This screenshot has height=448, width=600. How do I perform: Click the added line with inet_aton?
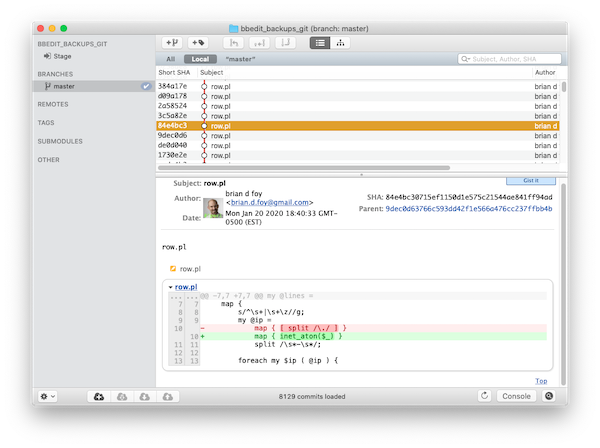[x=373, y=336]
